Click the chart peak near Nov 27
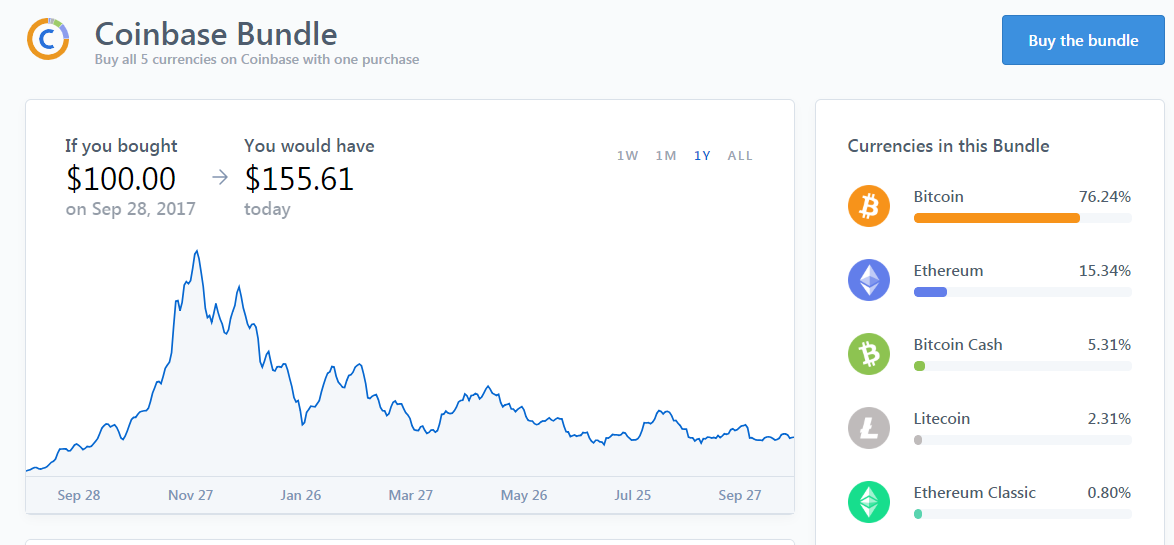This screenshot has width=1174, height=545. [196, 251]
